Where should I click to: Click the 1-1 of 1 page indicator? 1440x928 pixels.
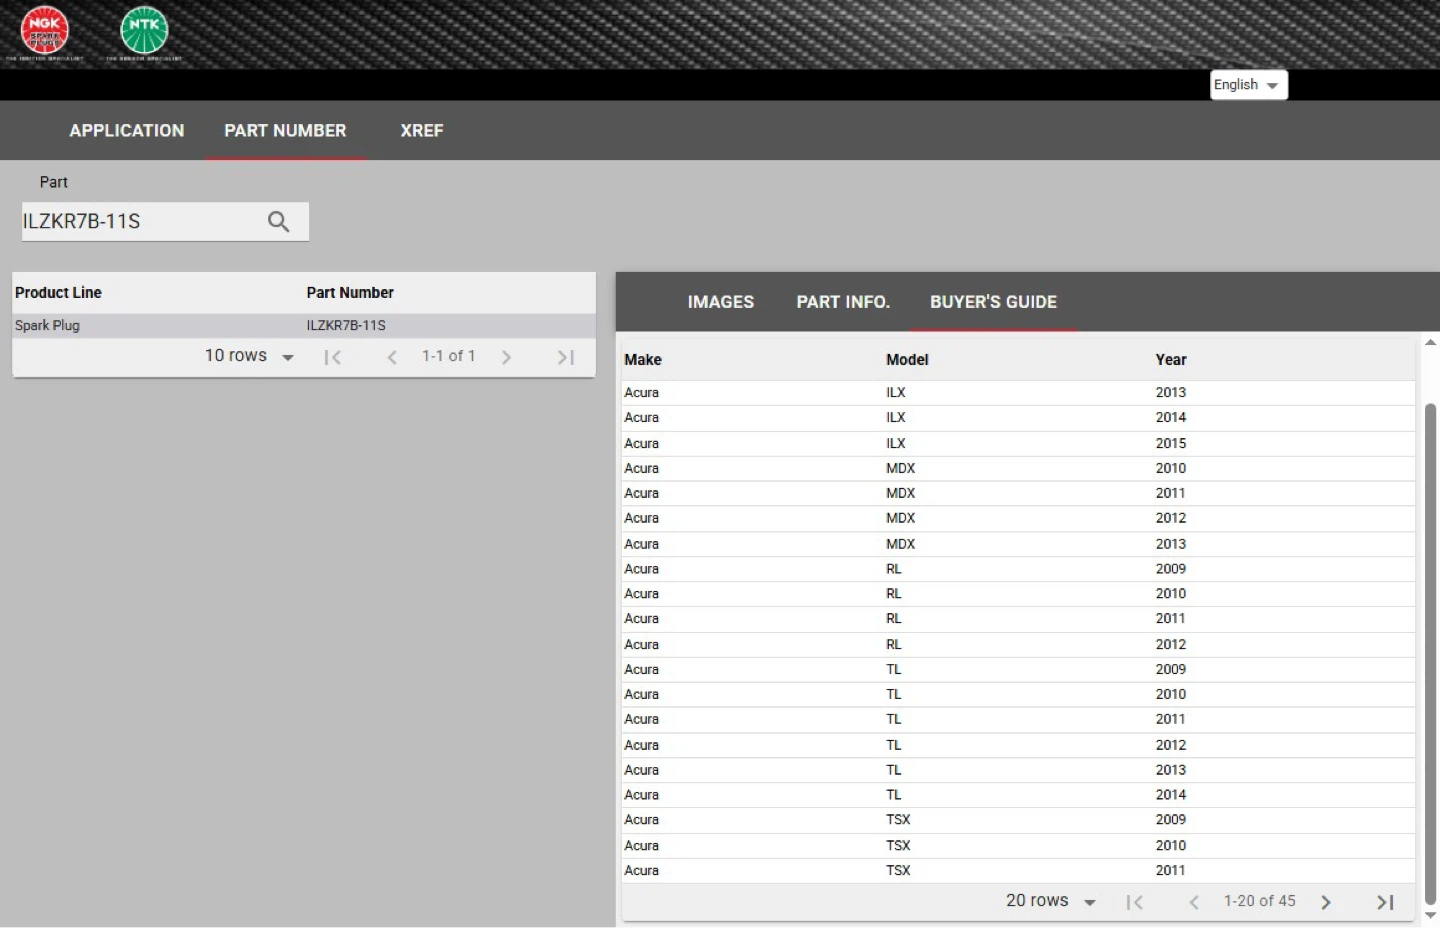click(x=449, y=357)
